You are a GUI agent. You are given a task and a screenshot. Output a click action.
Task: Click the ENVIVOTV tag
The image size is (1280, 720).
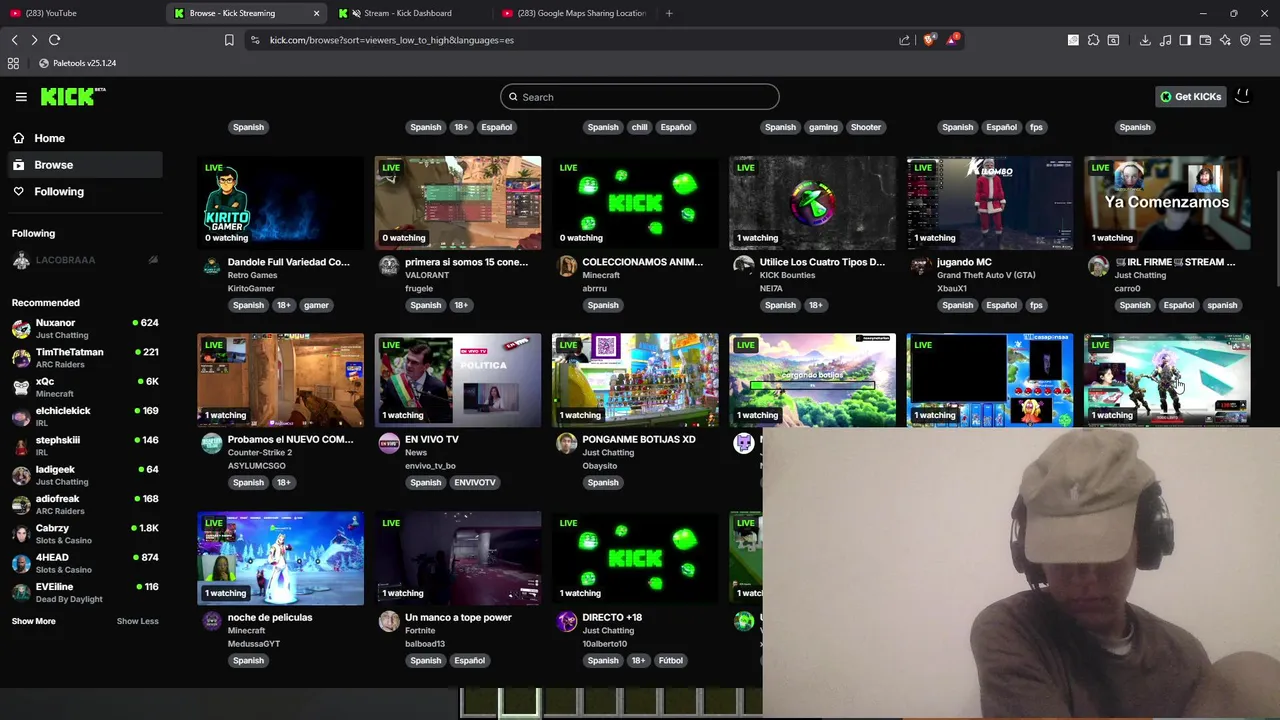click(475, 482)
